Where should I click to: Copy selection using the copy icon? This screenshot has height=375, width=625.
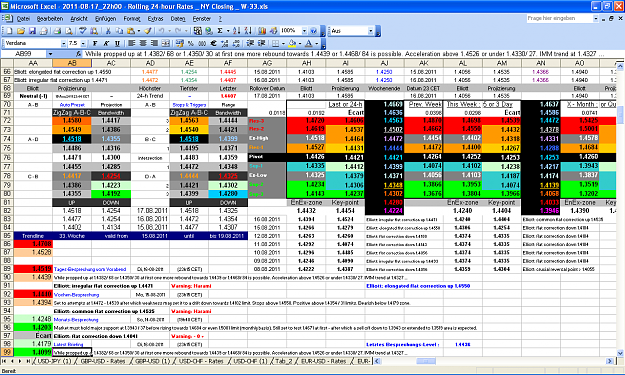[119, 31]
